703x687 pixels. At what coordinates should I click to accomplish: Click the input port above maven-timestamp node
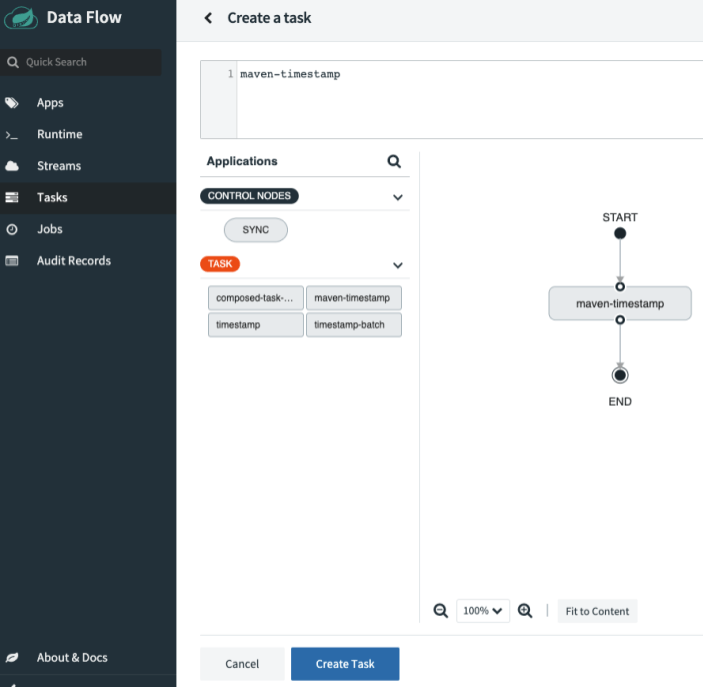pyautogui.click(x=620, y=287)
